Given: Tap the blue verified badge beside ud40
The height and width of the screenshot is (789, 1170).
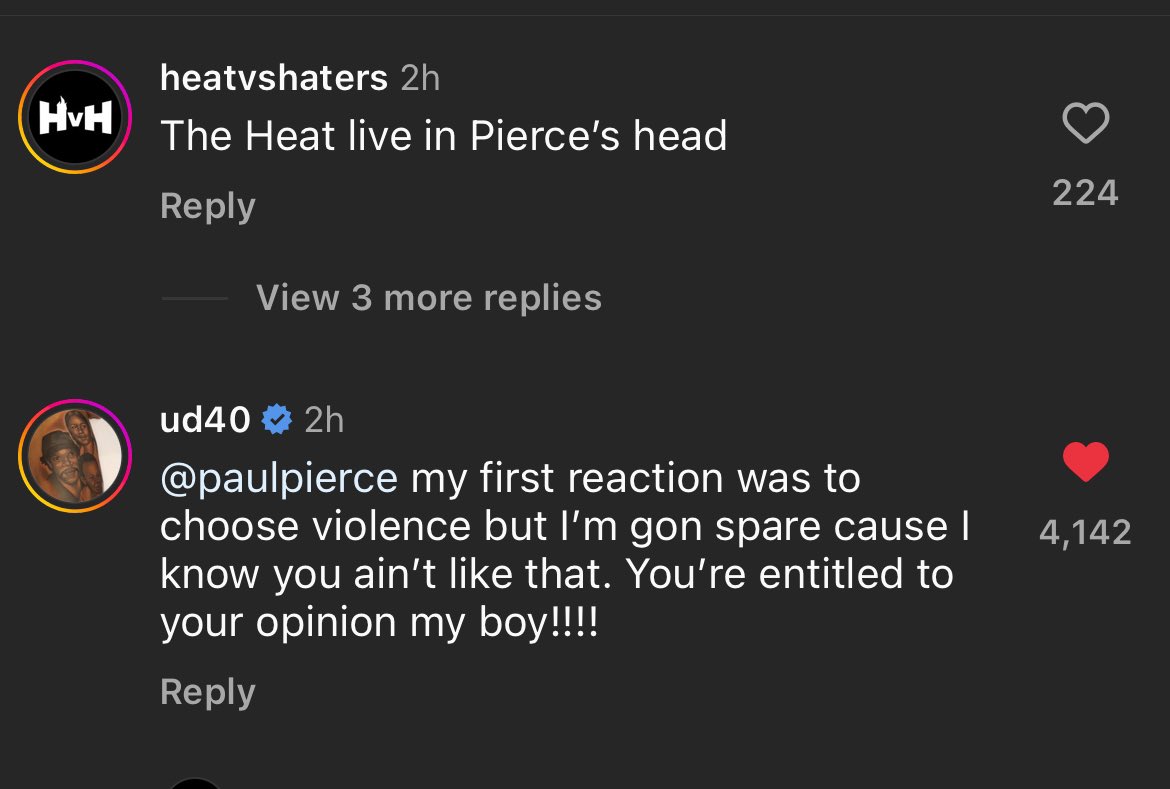Looking at the screenshot, I should tap(276, 420).
